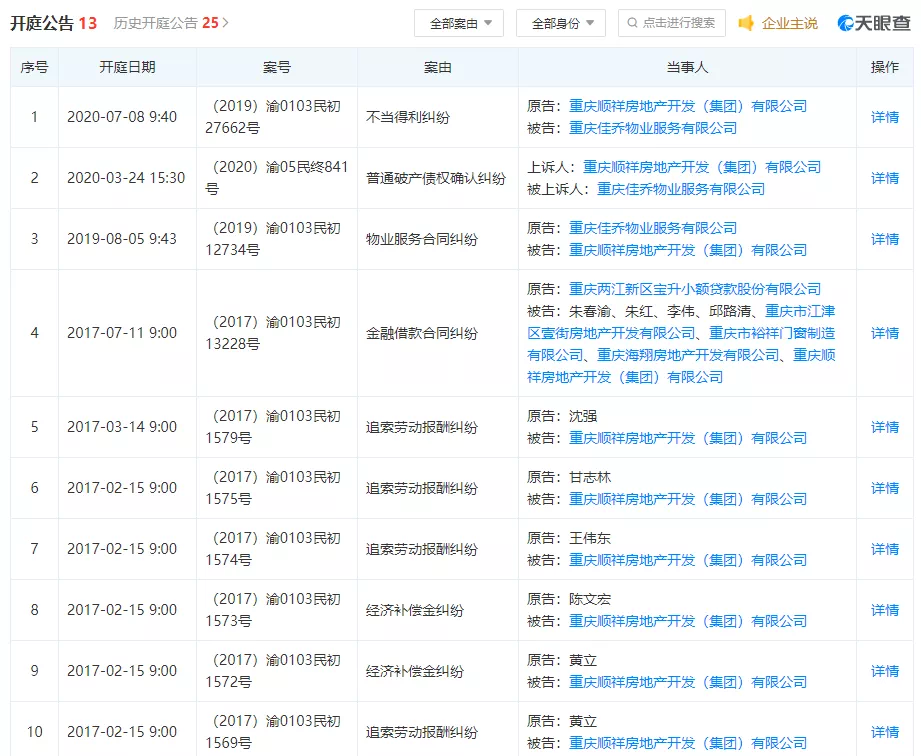Click the 点击进行搜索 search field

[679, 23]
